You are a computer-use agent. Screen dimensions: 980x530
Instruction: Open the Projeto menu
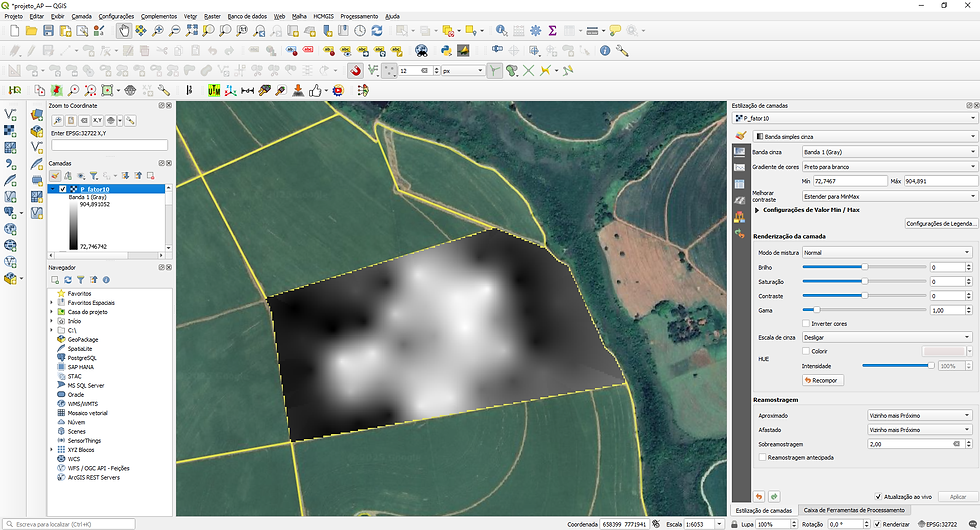point(14,16)
